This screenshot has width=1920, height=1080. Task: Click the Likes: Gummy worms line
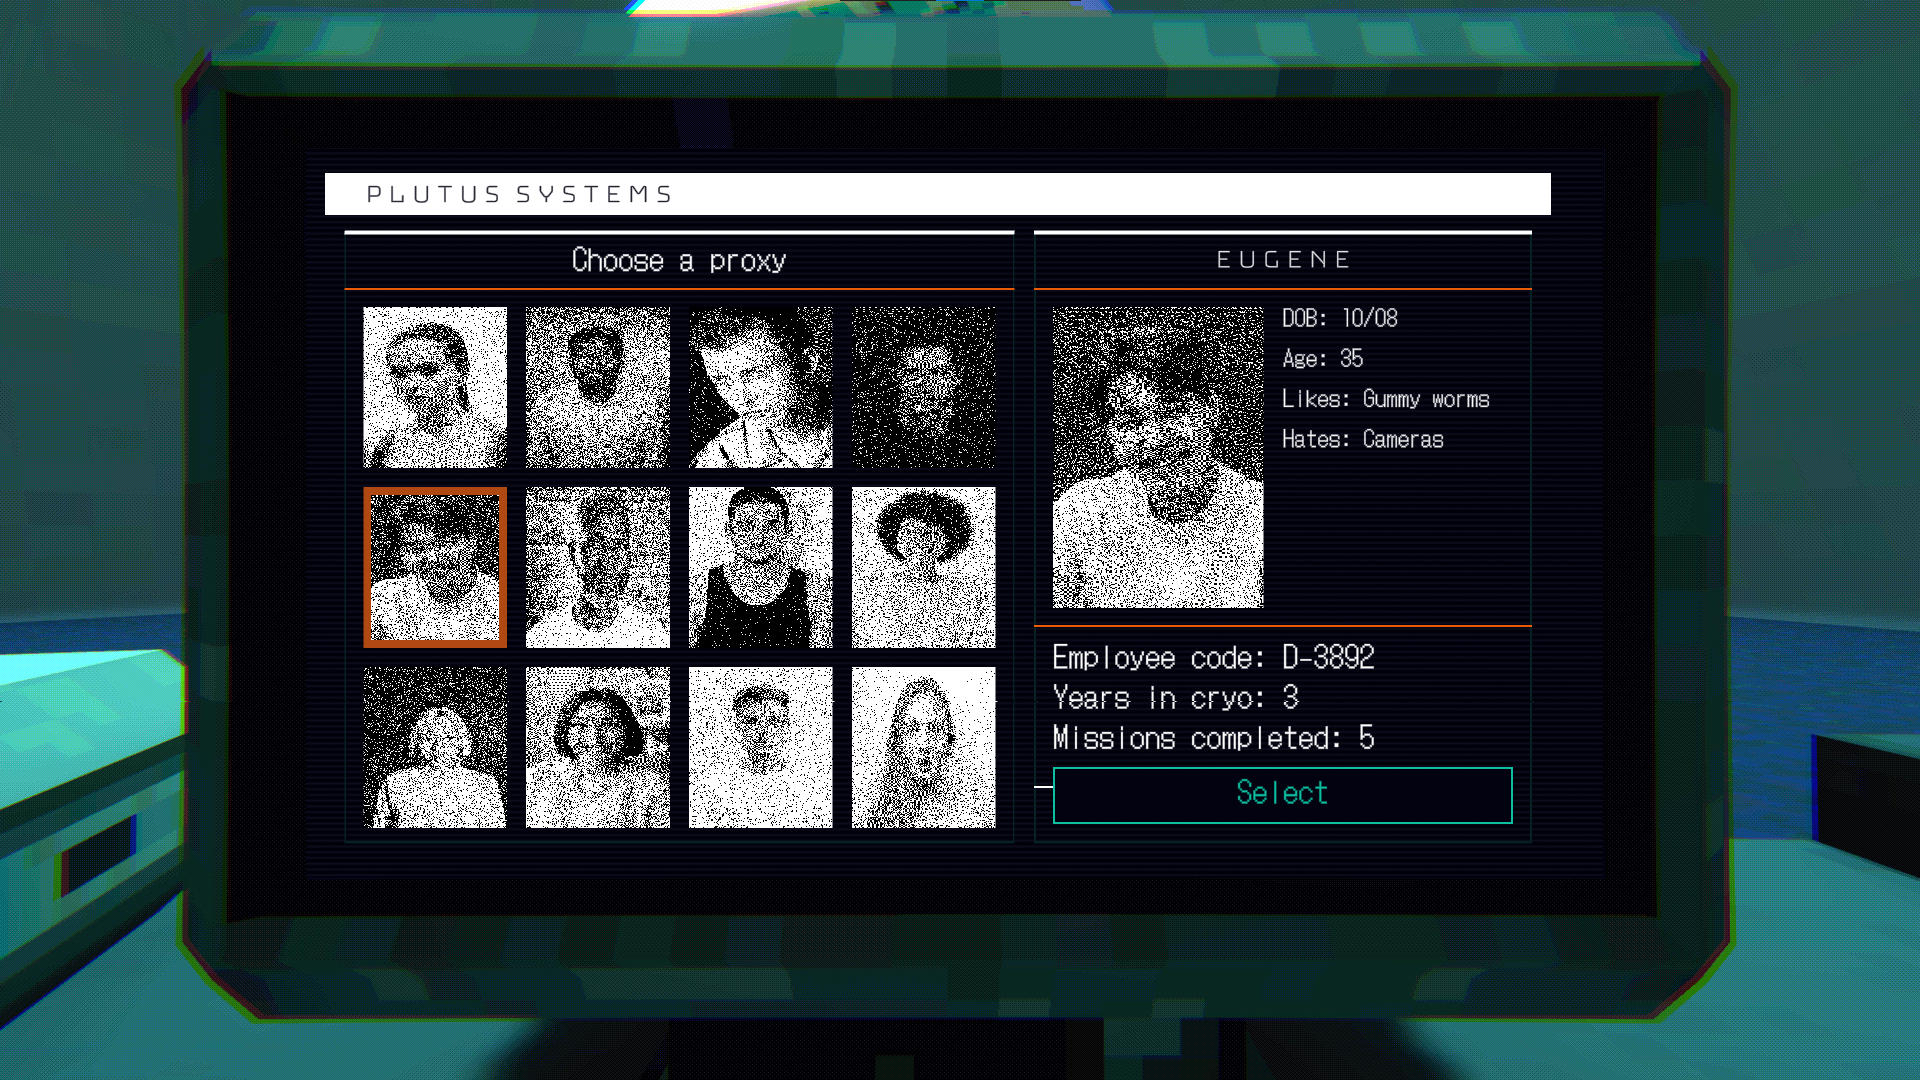1385,399
